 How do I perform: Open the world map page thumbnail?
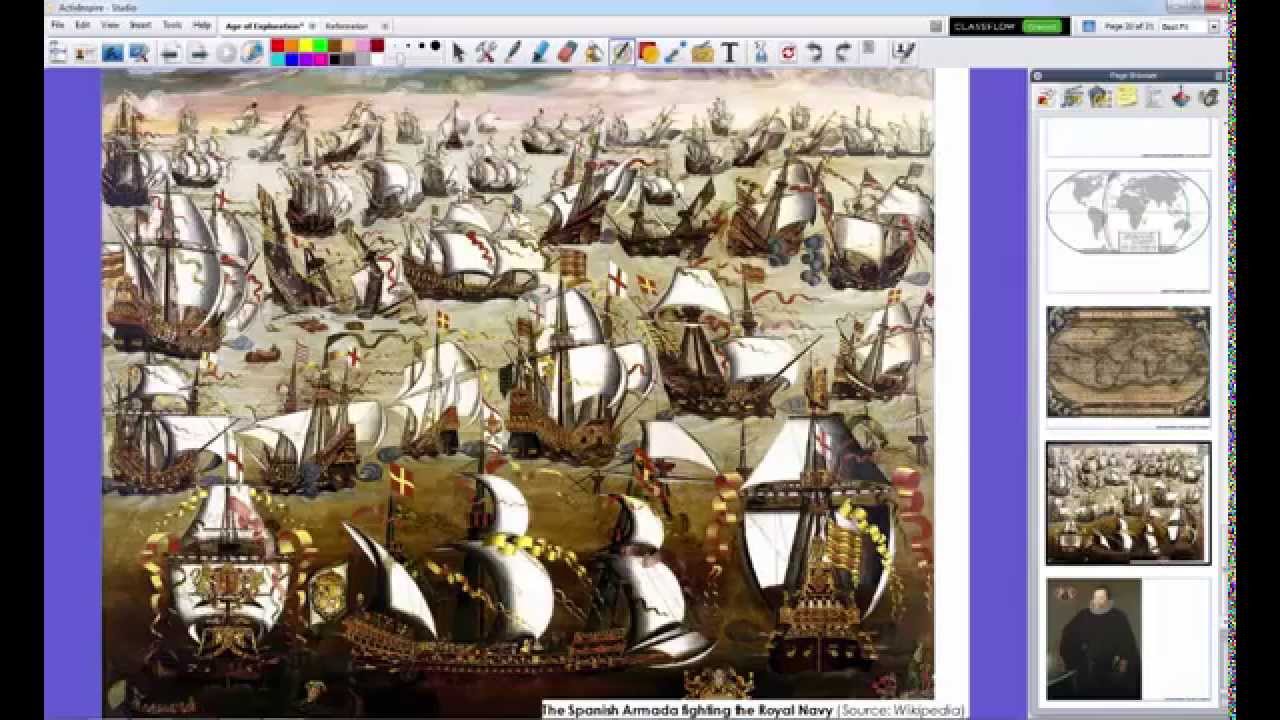[x=1128, y=231]
